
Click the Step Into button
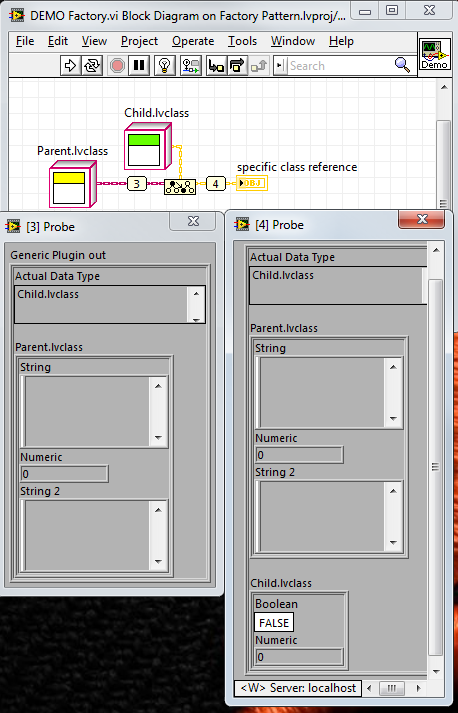216,65
